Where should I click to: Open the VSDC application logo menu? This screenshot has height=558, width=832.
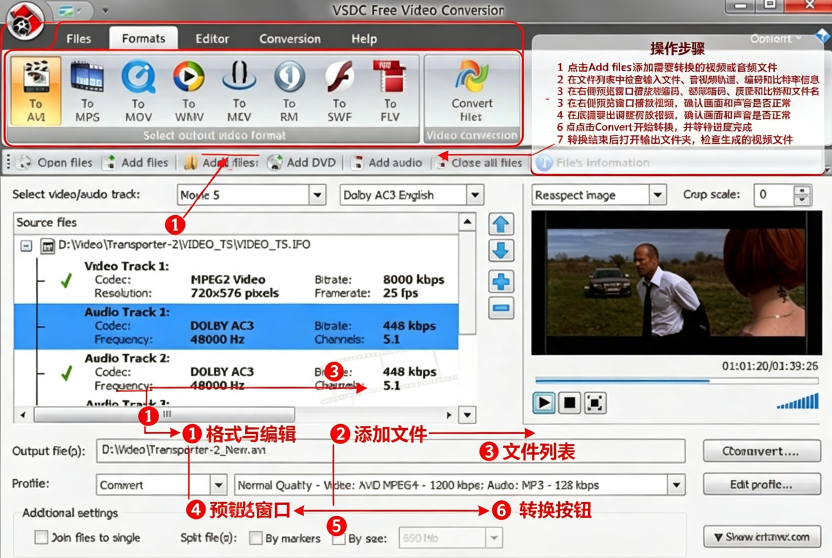24,21
